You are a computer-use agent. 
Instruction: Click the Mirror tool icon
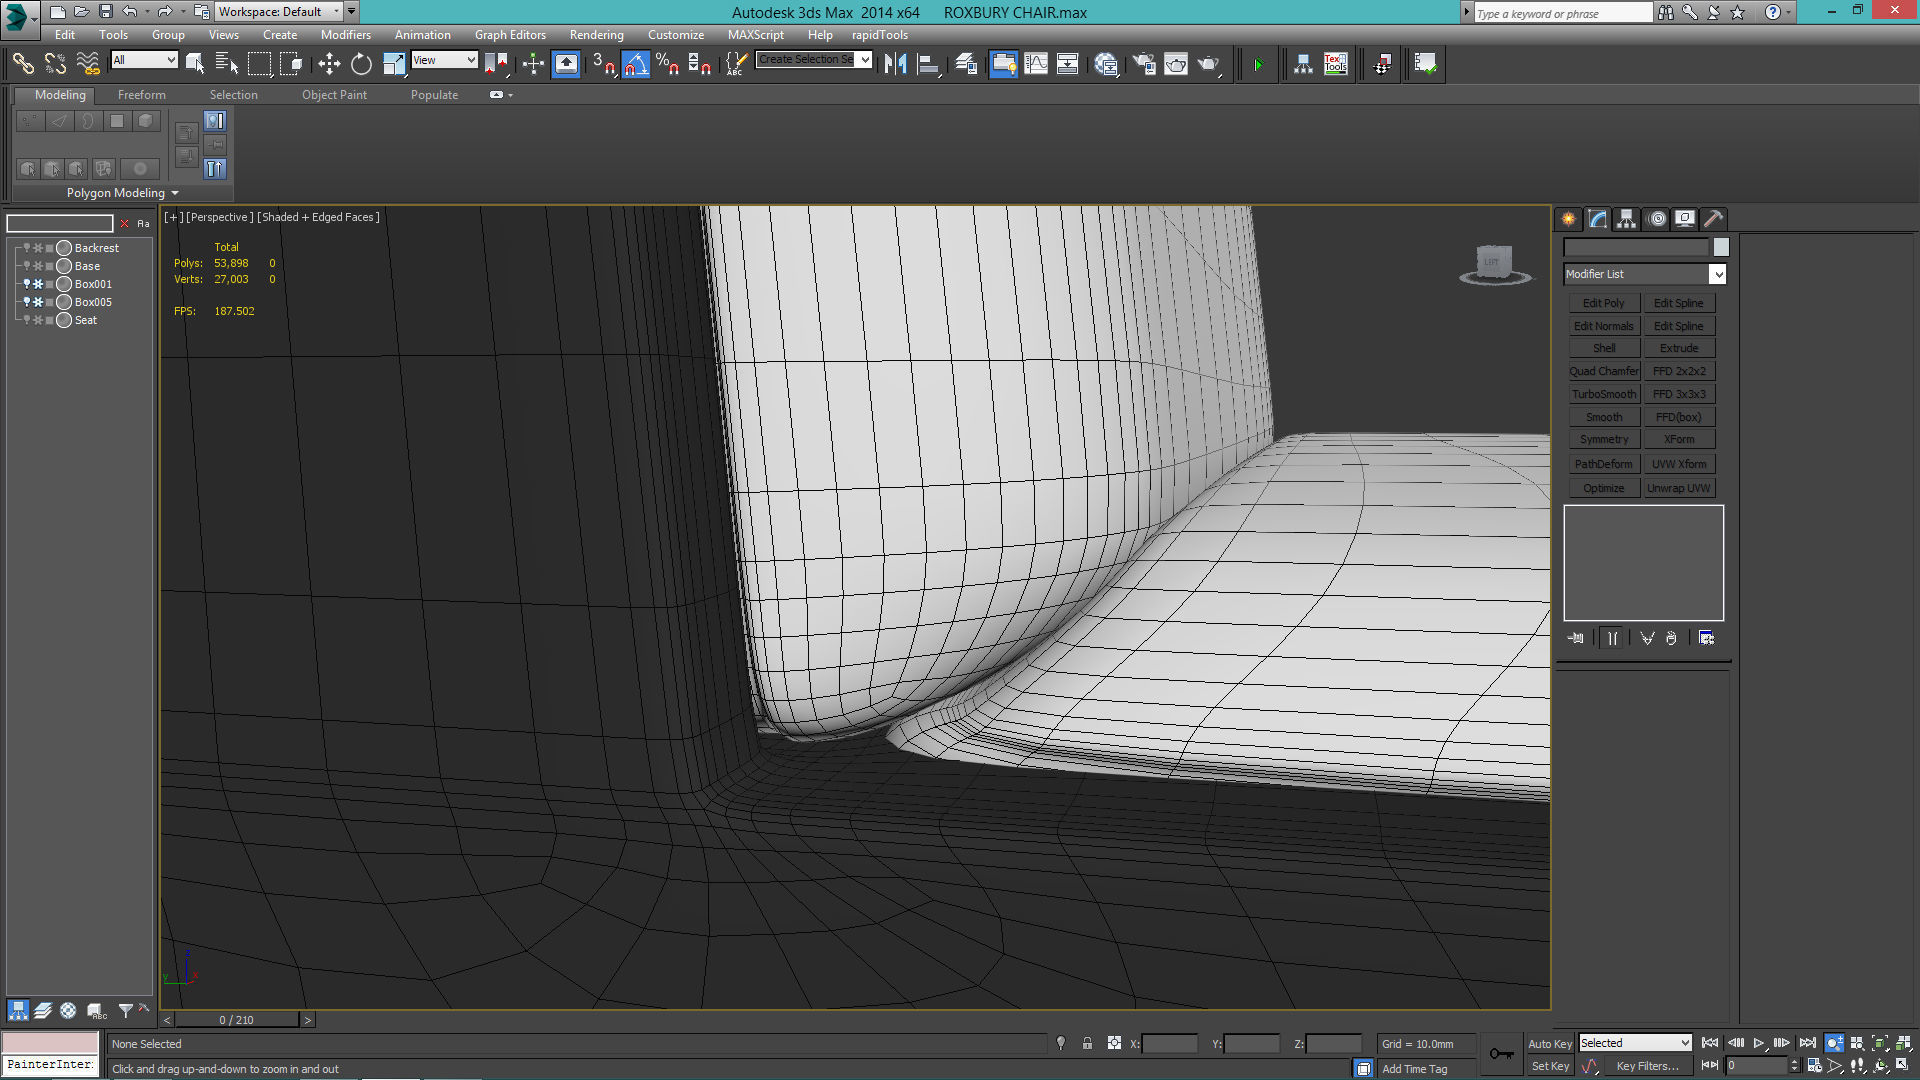click(x=895, y=64)
